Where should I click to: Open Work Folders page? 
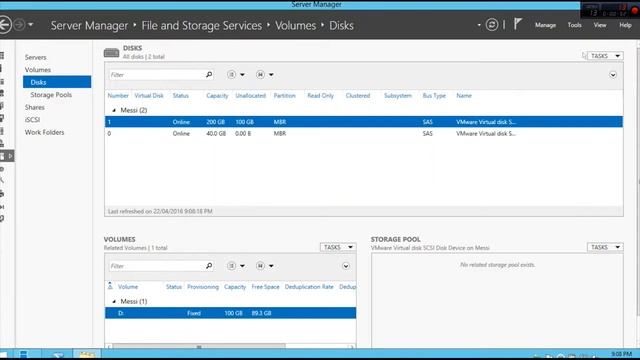44,132
